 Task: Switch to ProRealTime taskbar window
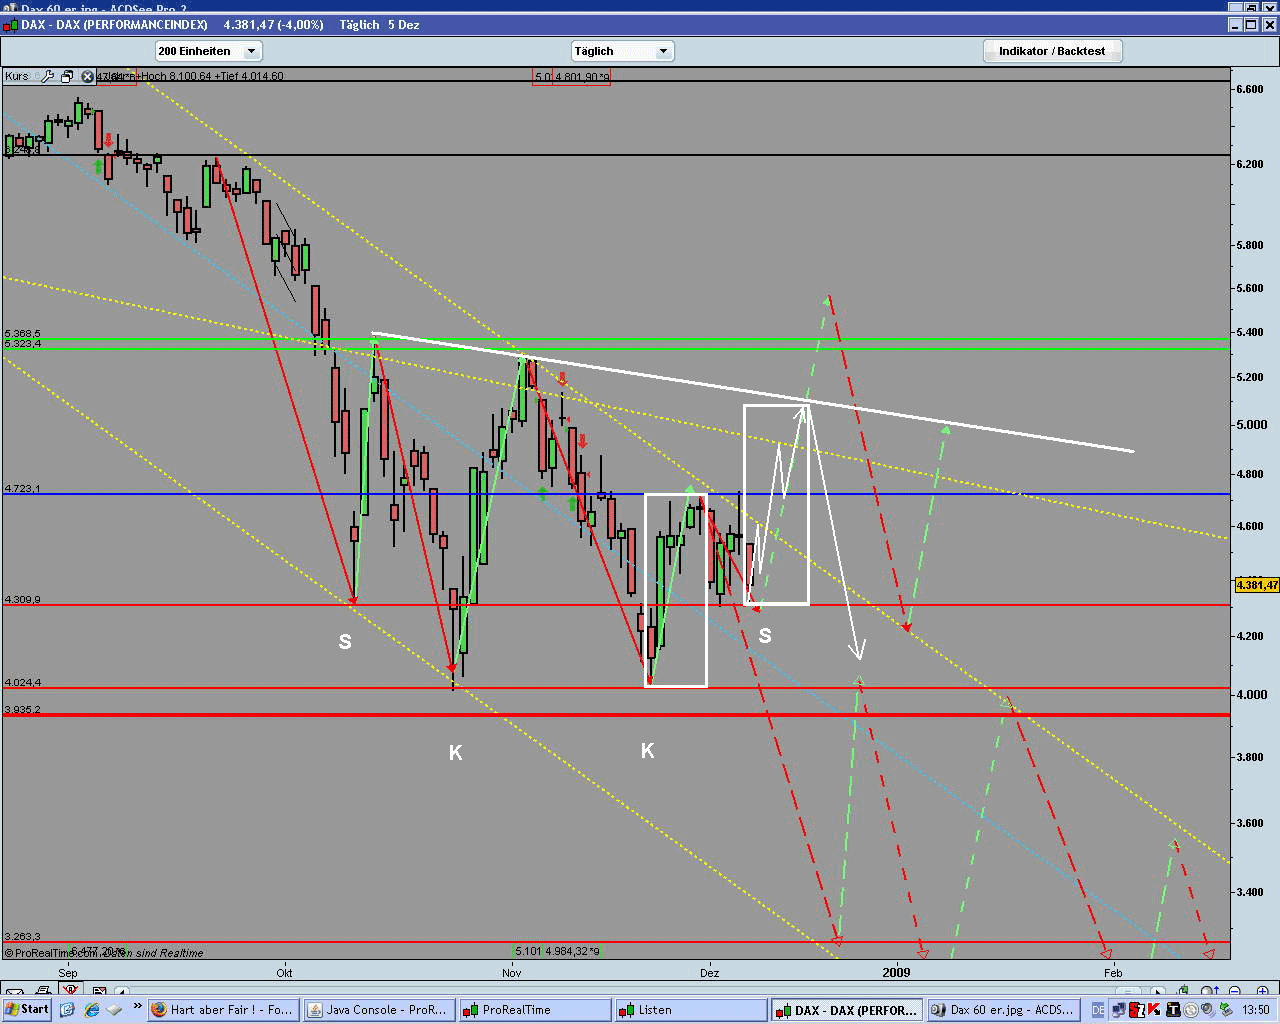(x=535, y=1010)
